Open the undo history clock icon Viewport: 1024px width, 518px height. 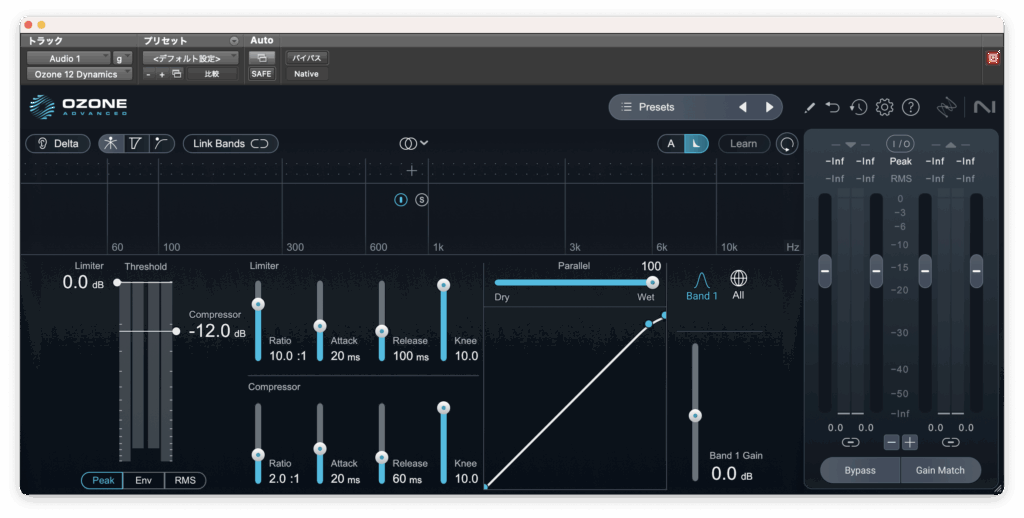pos(858,107)
